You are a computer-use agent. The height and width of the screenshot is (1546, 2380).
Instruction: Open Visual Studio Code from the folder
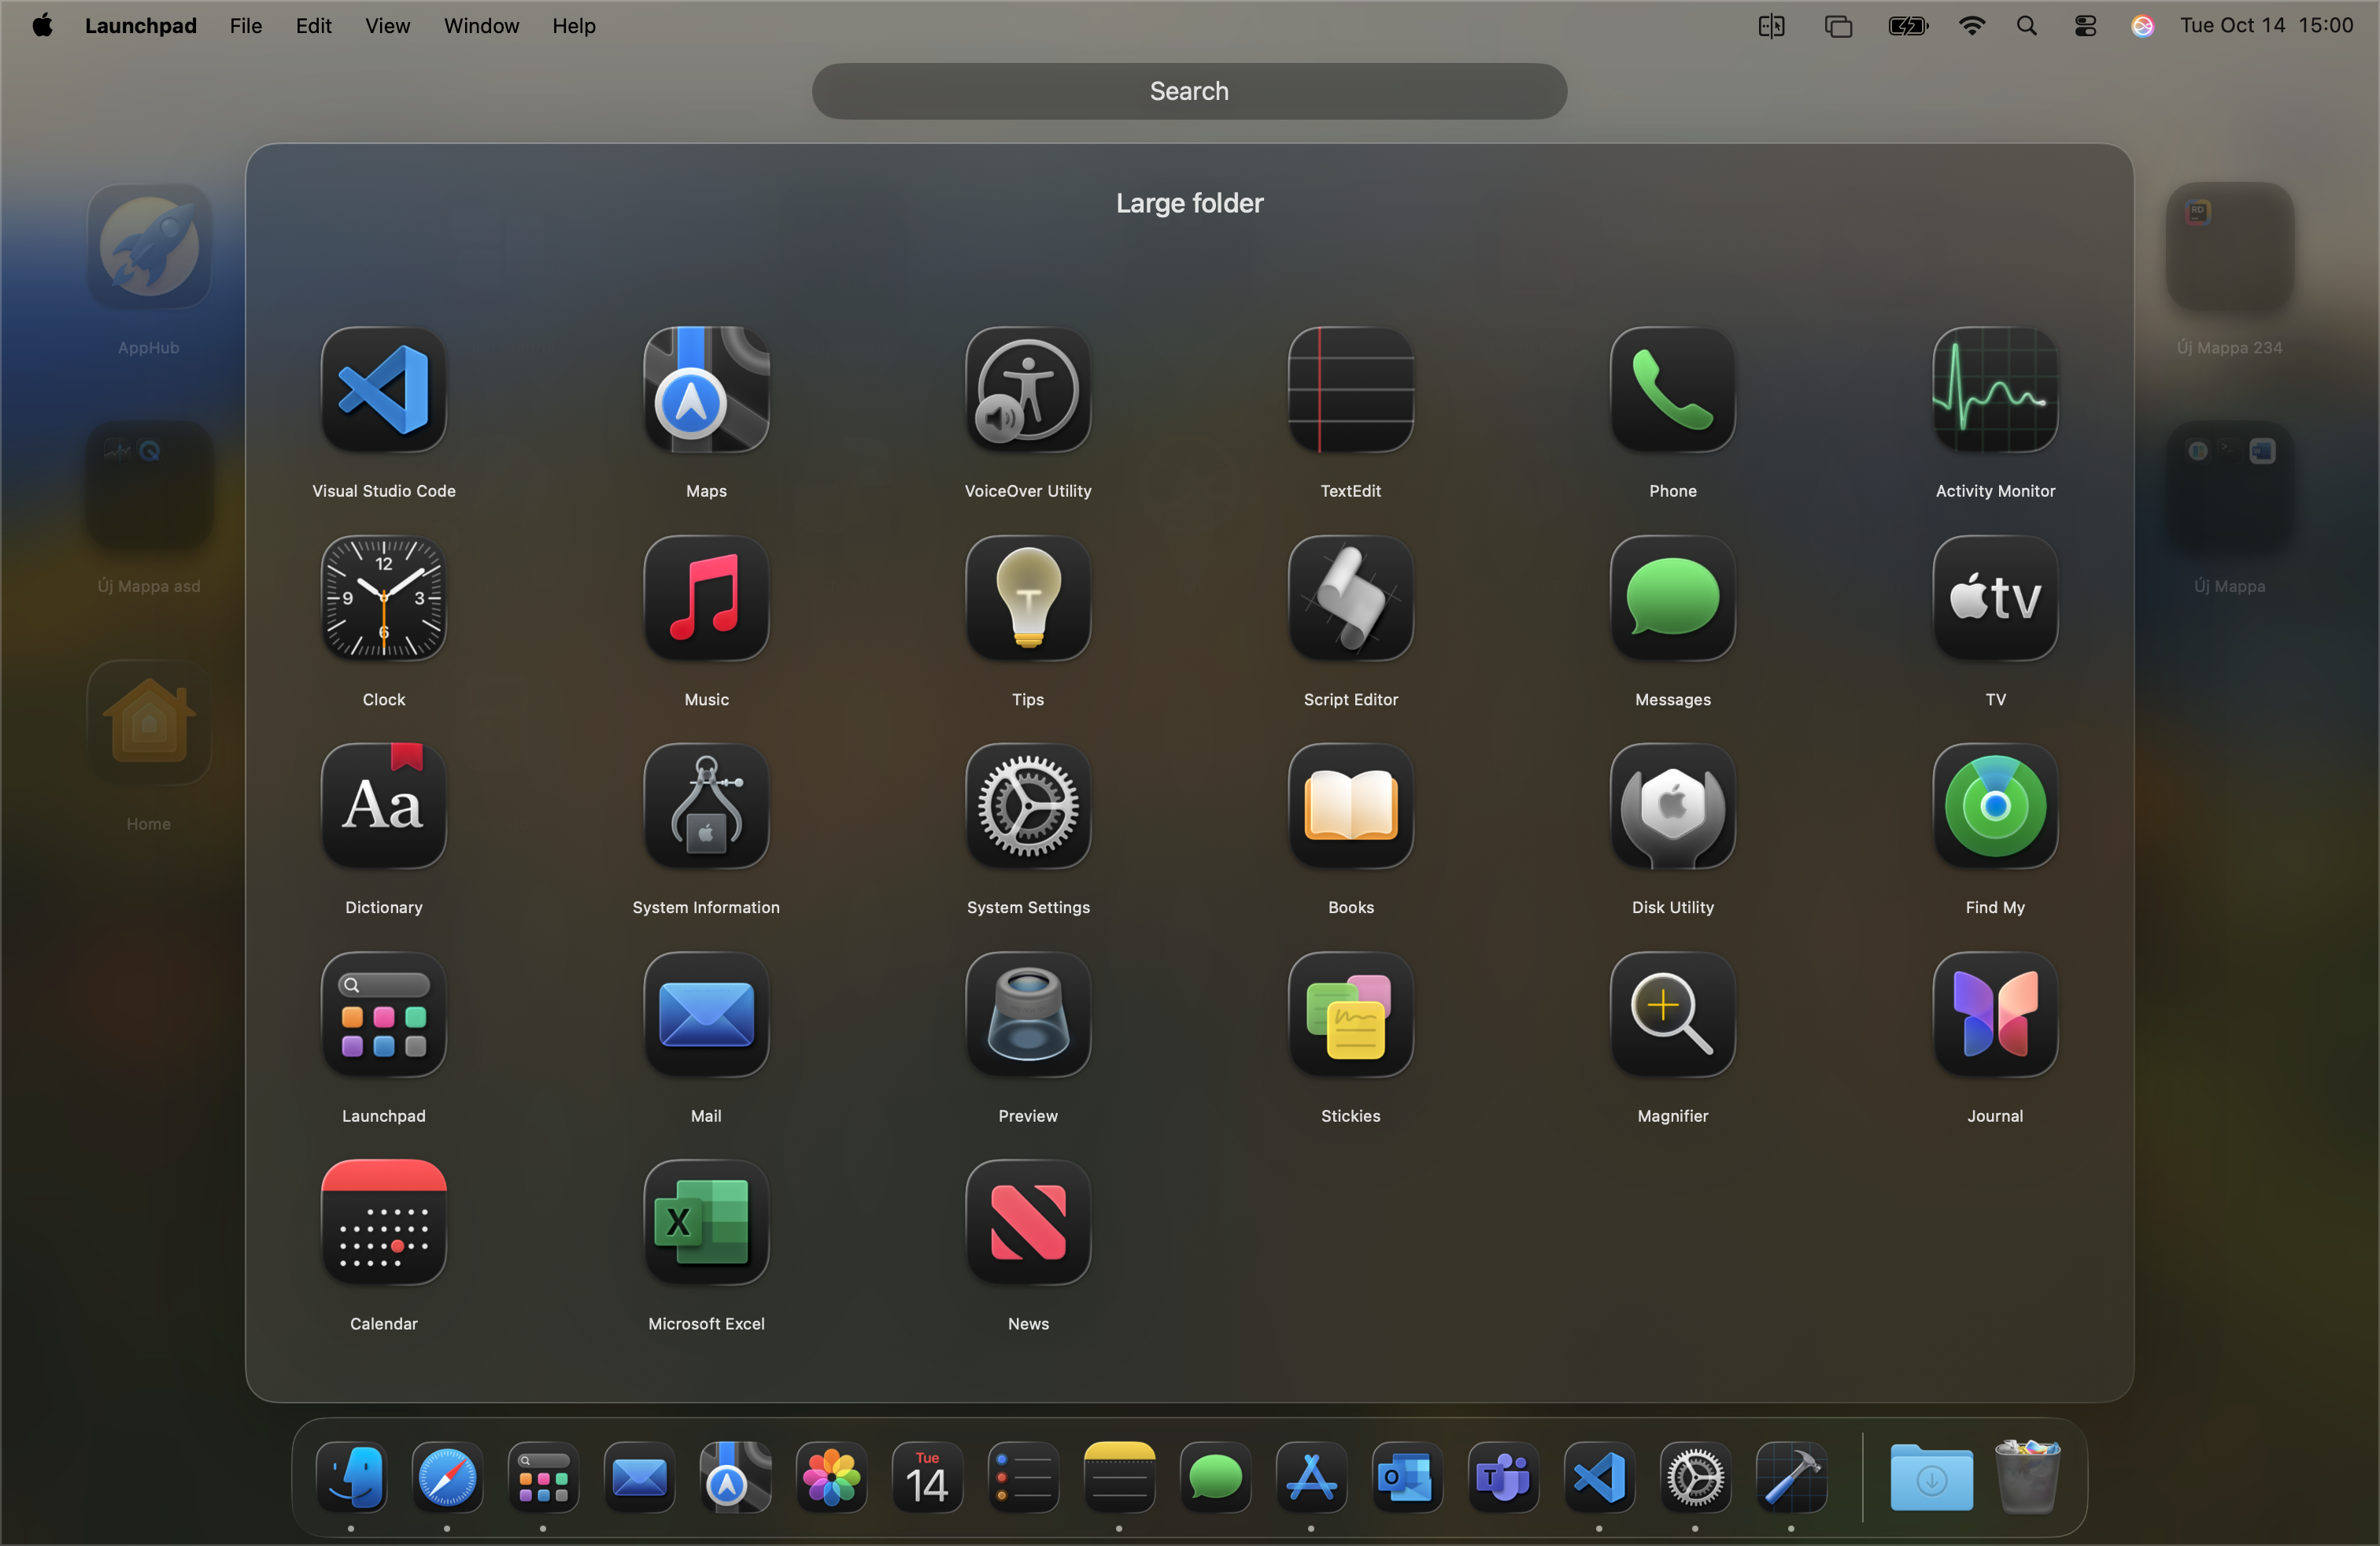[383, 390]
